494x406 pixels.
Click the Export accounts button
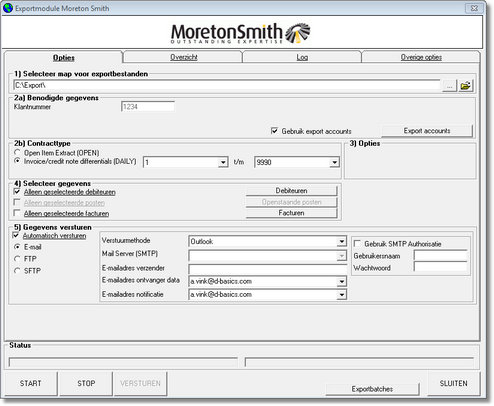(x=427, y=131)
